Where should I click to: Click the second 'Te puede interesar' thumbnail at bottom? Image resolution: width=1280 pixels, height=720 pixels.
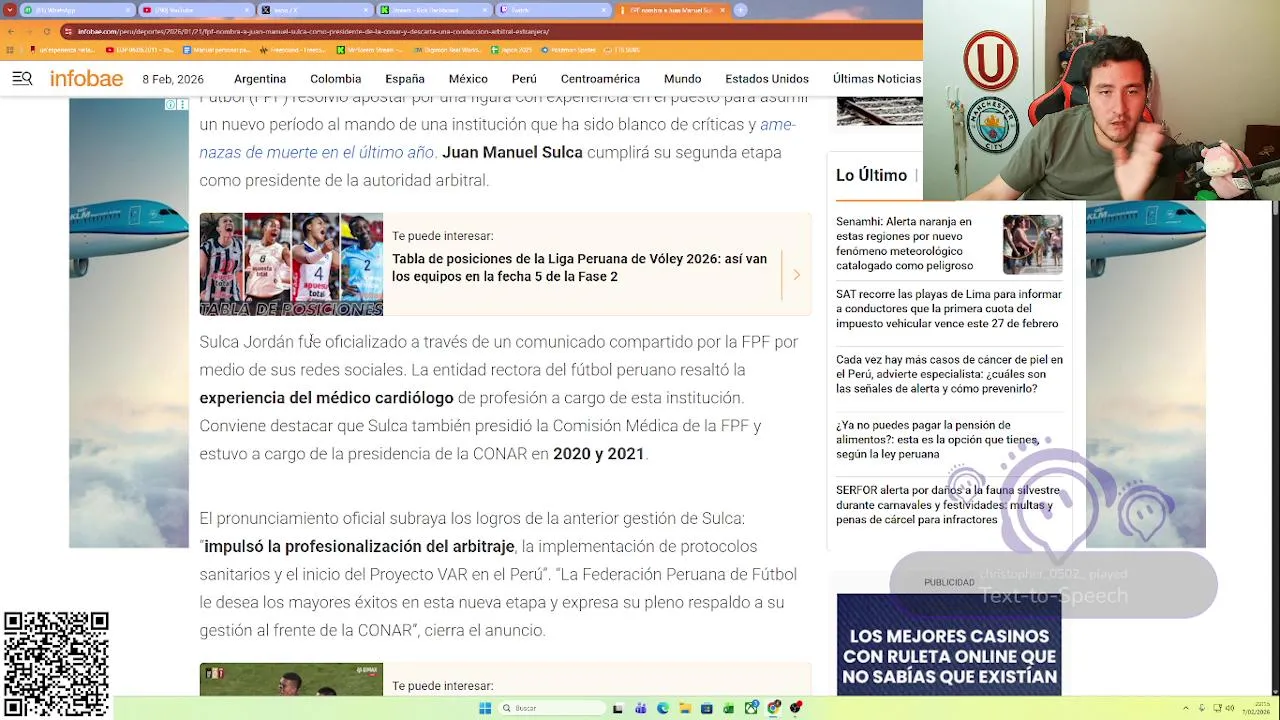[x=291, y=679]
